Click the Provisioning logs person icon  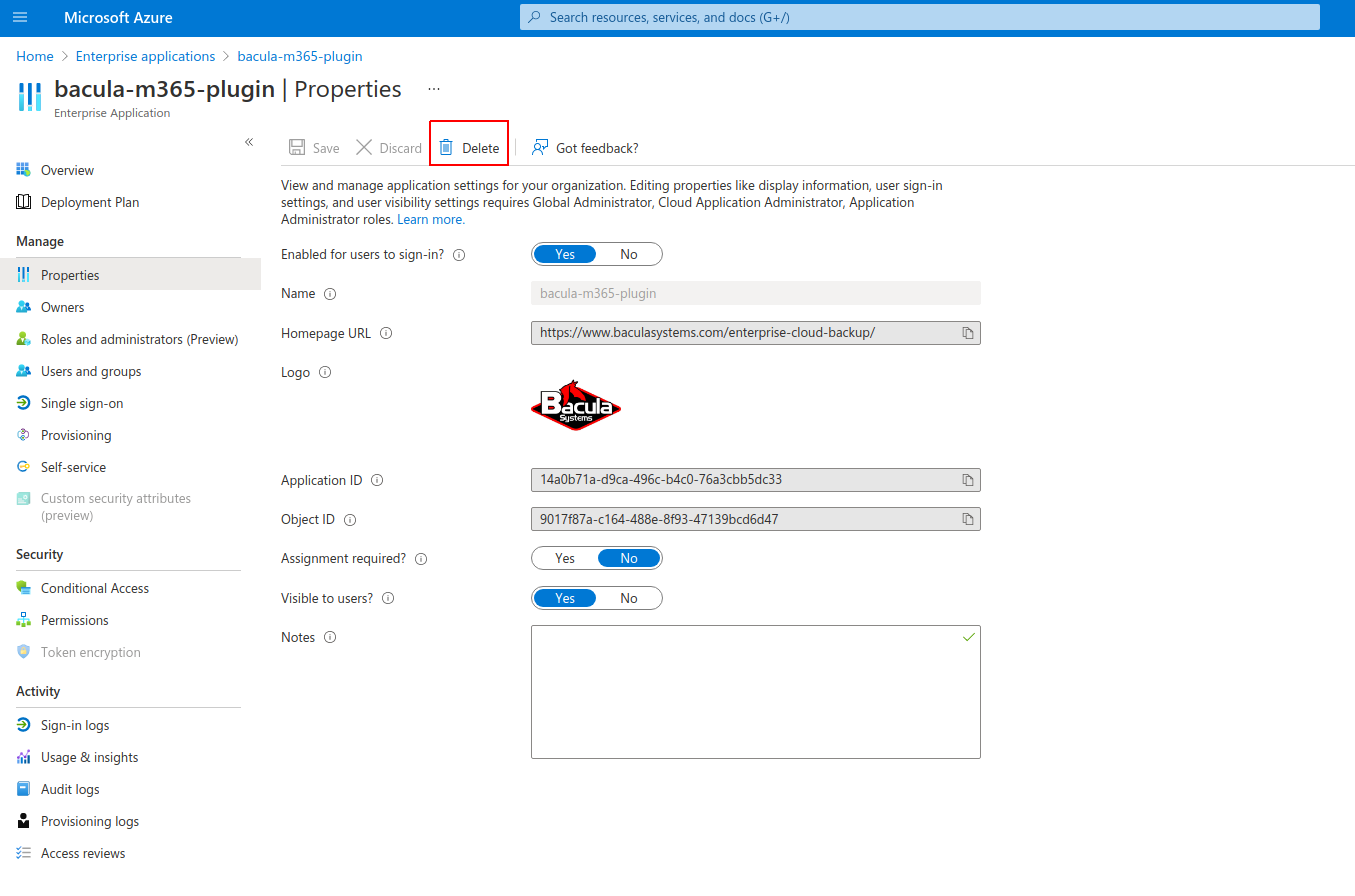[23, 821]
